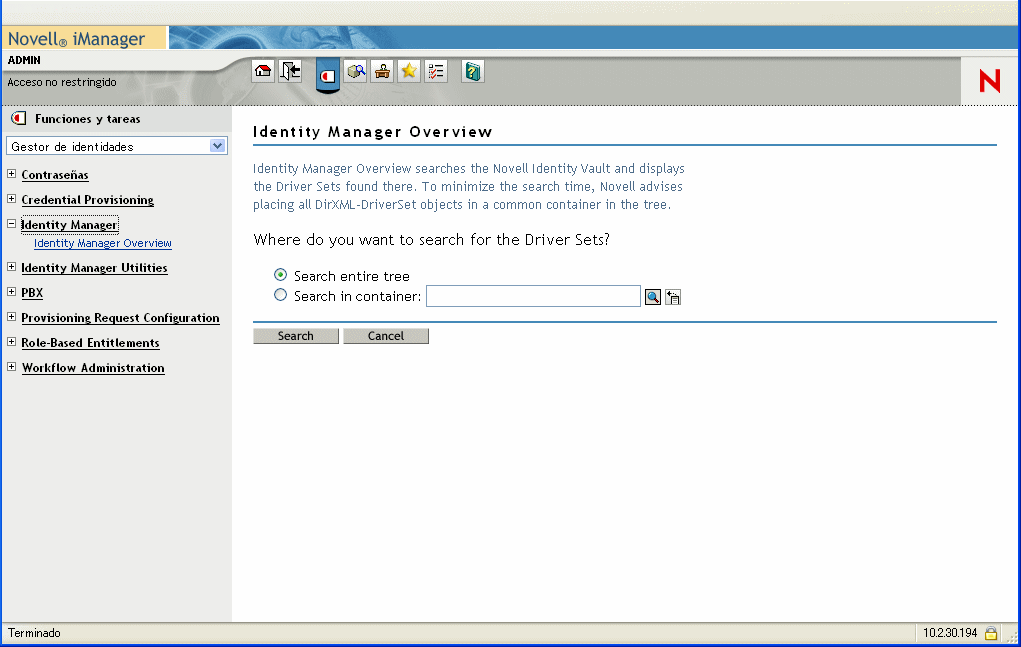1021x647 pixels.
Task: Expand the Contraseñas category
Action: (12, 174)
